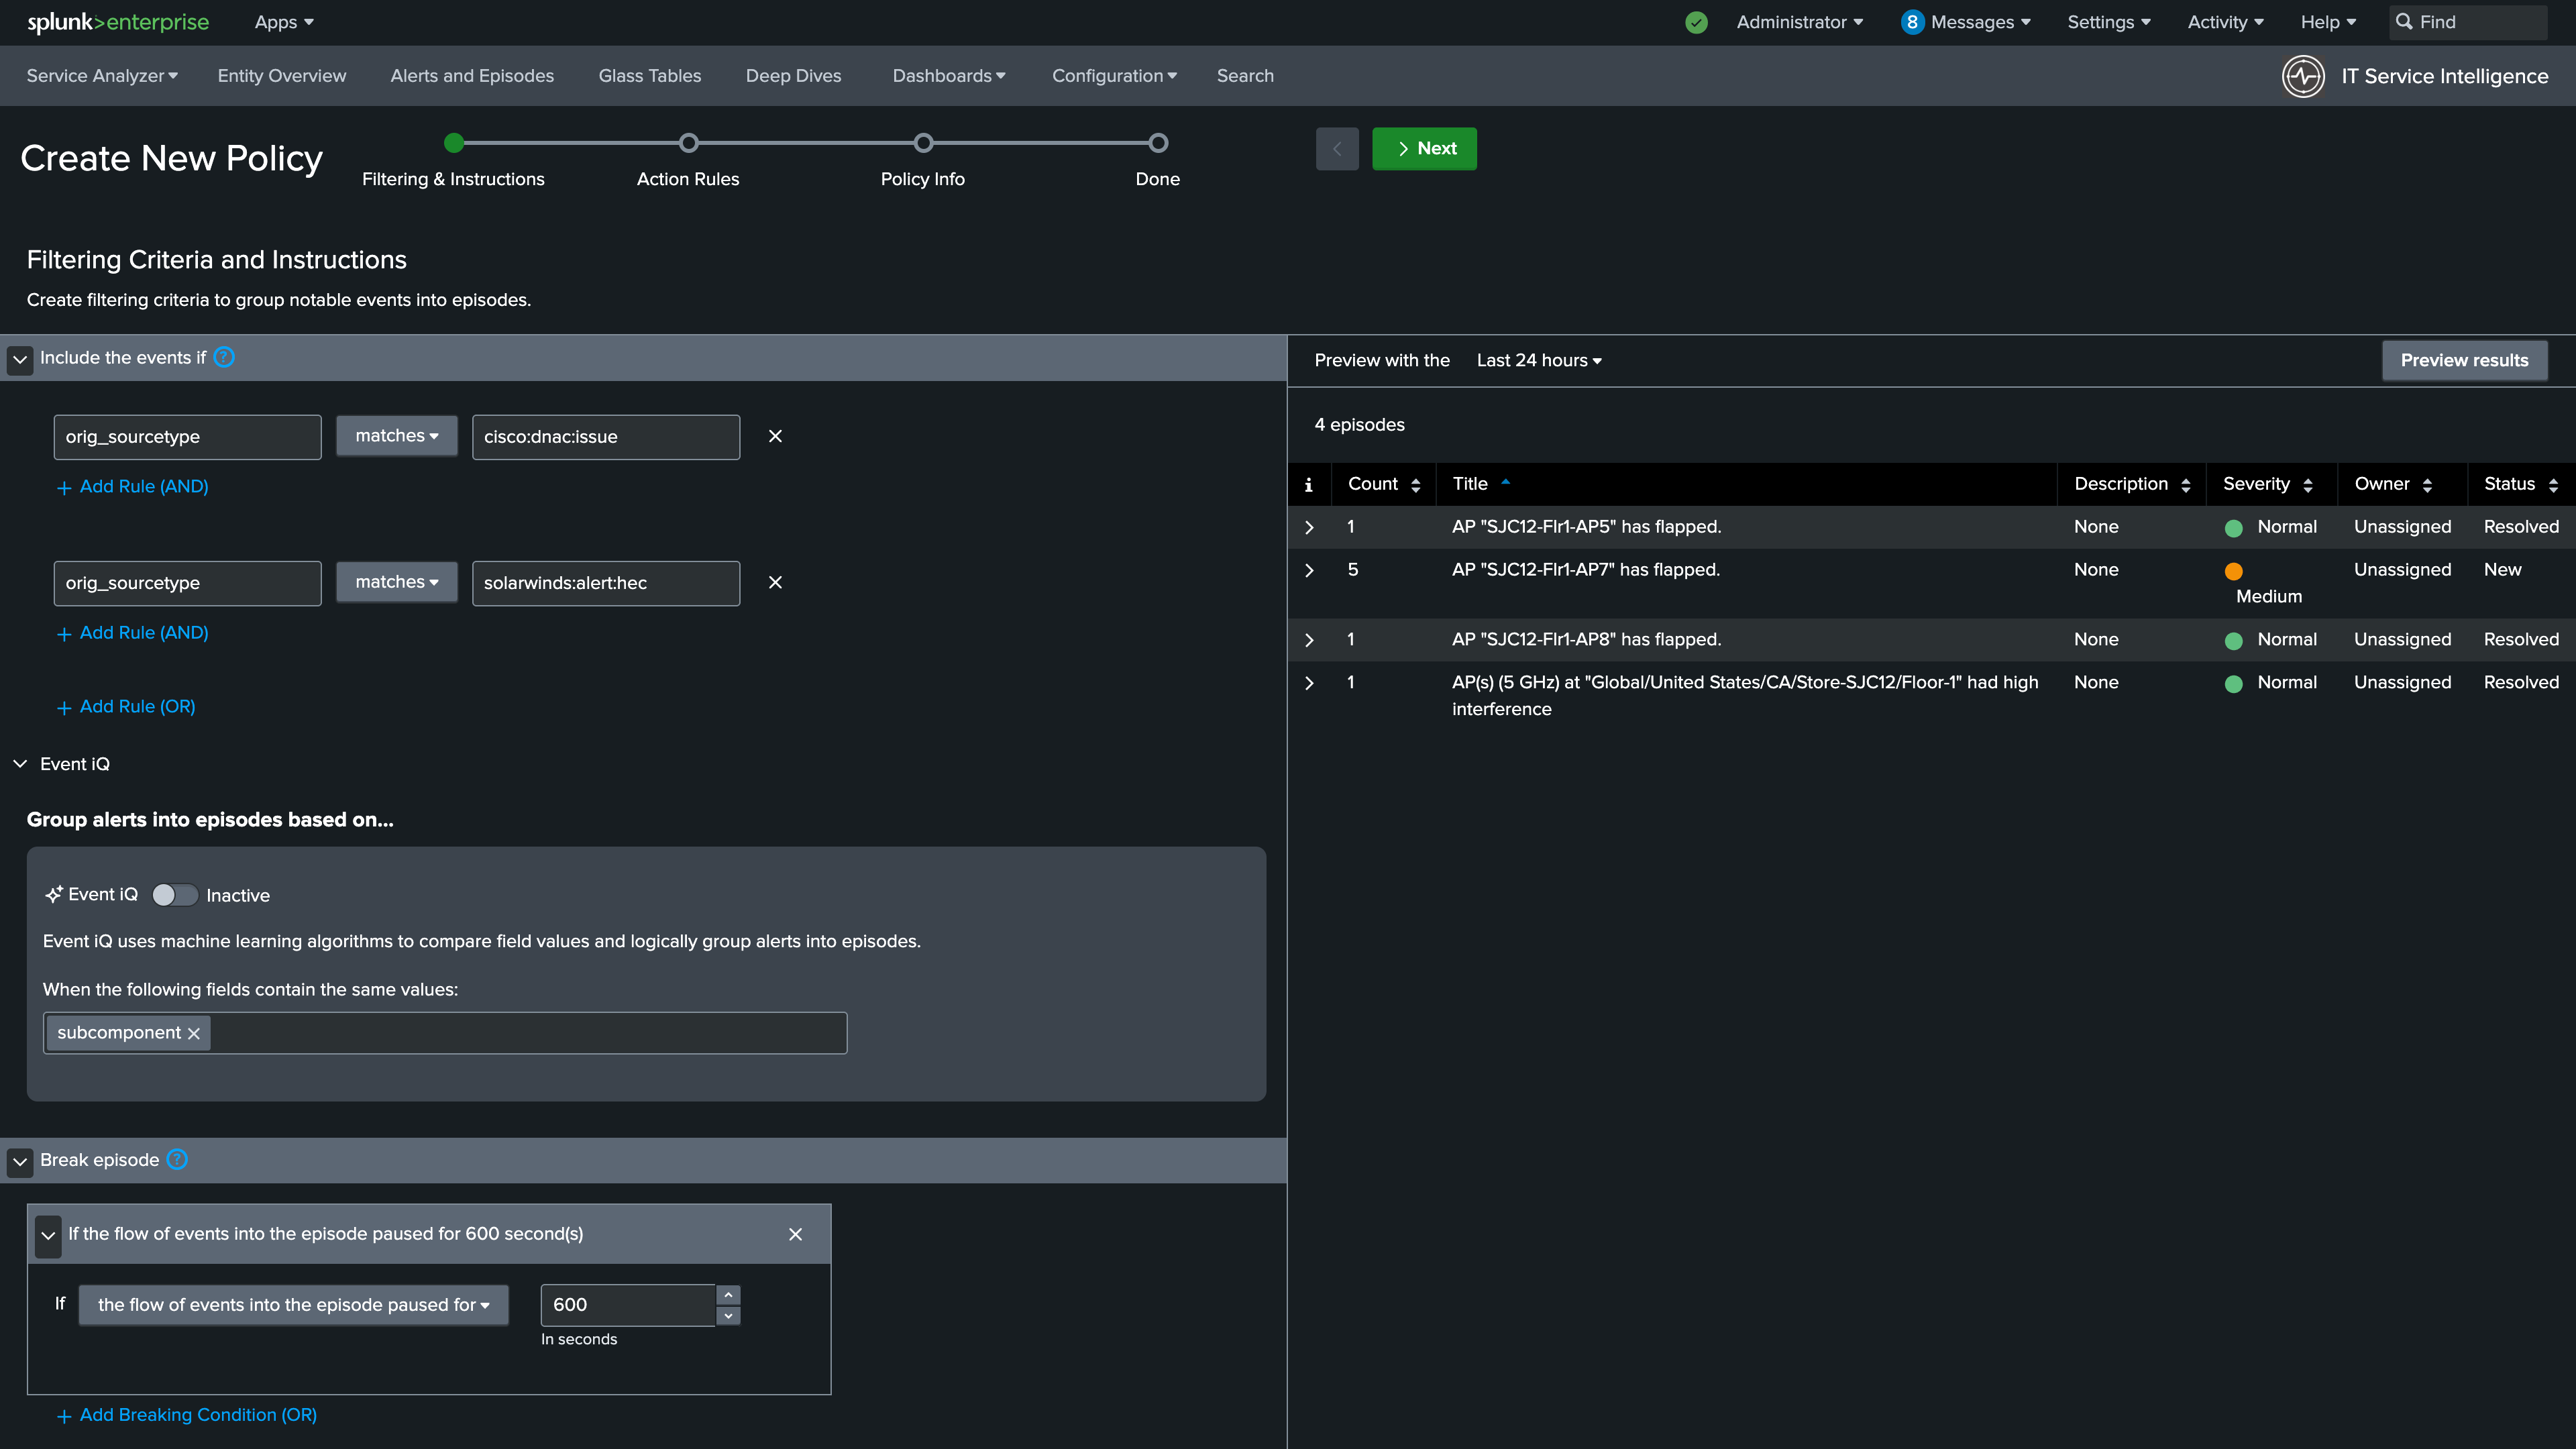Viewport: 2576px width, 1449px height.
Task: Expand the high interference episode row
Action: [1309, 683]
